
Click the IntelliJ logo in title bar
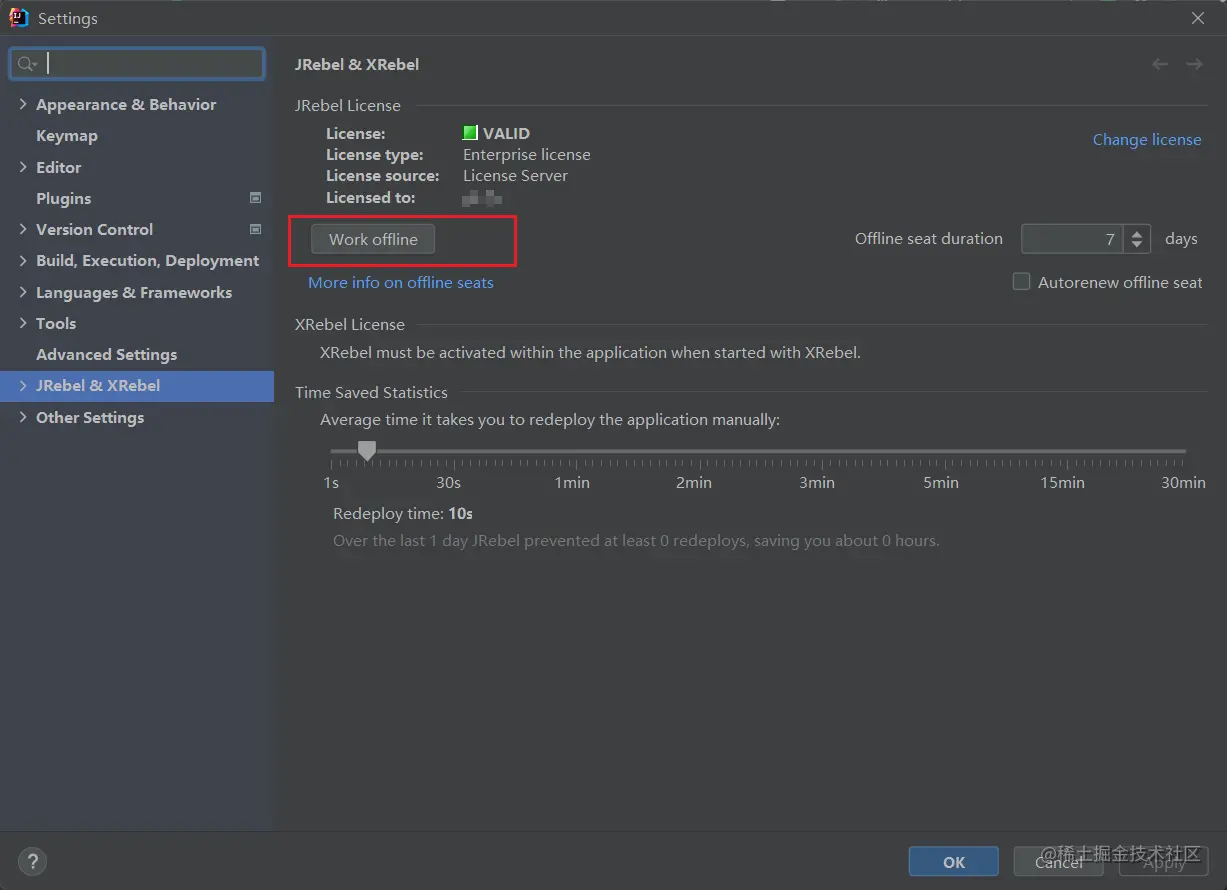[x=19, y=18]
